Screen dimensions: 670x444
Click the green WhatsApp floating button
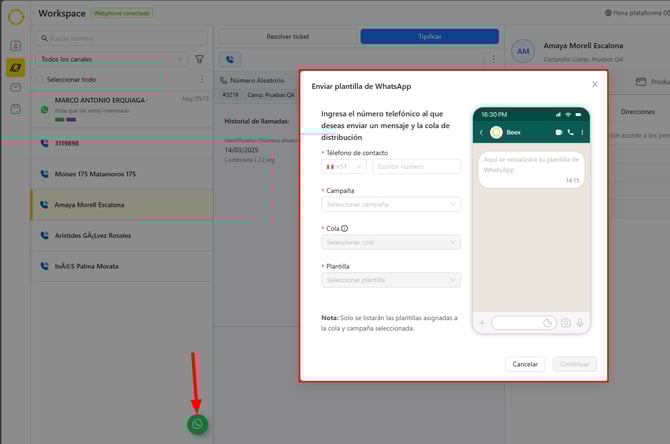[x=197, y=424]
